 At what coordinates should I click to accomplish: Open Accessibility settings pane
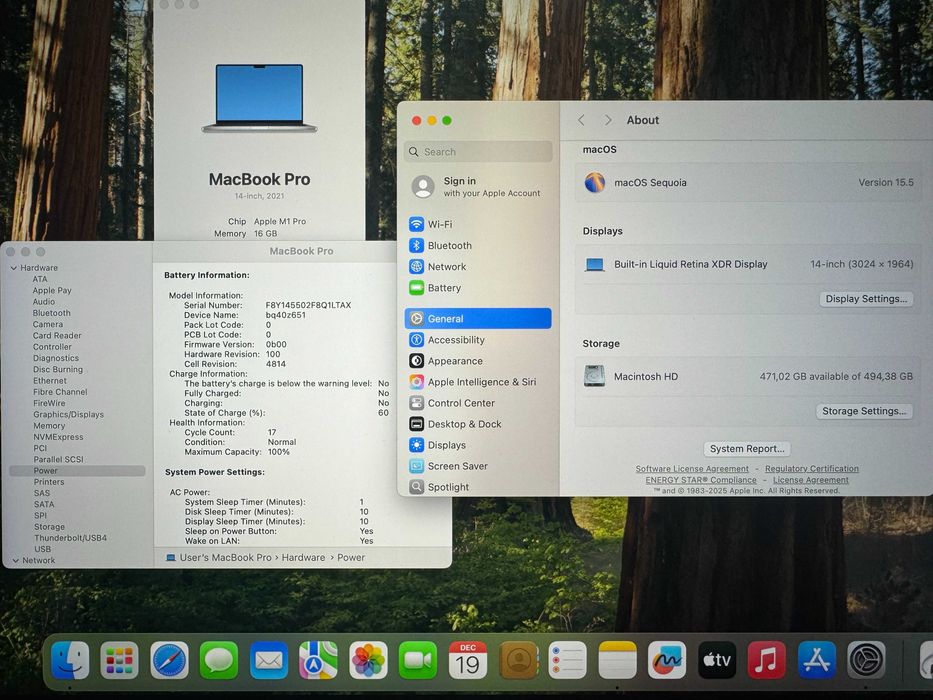pos(478,340)
